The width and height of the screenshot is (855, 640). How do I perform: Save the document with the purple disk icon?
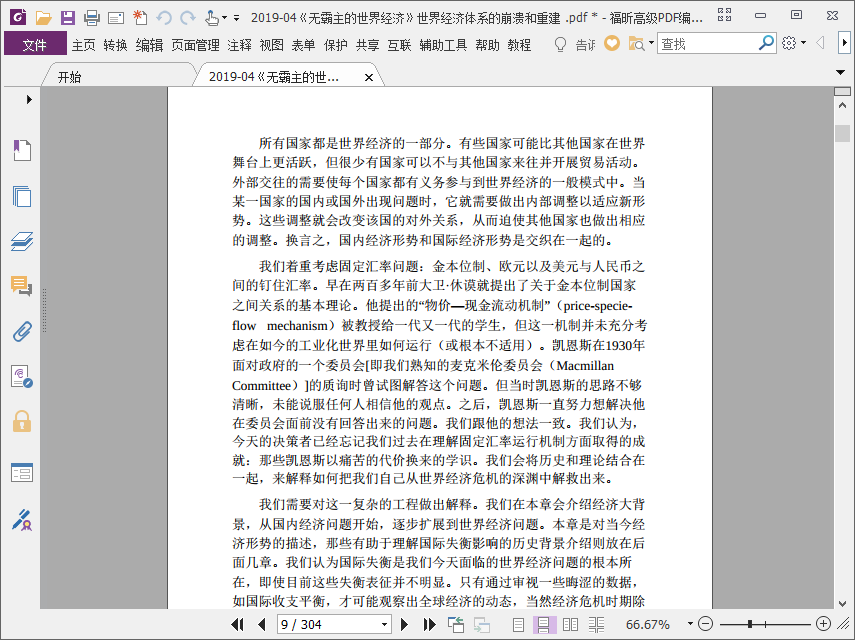point(68,18)
